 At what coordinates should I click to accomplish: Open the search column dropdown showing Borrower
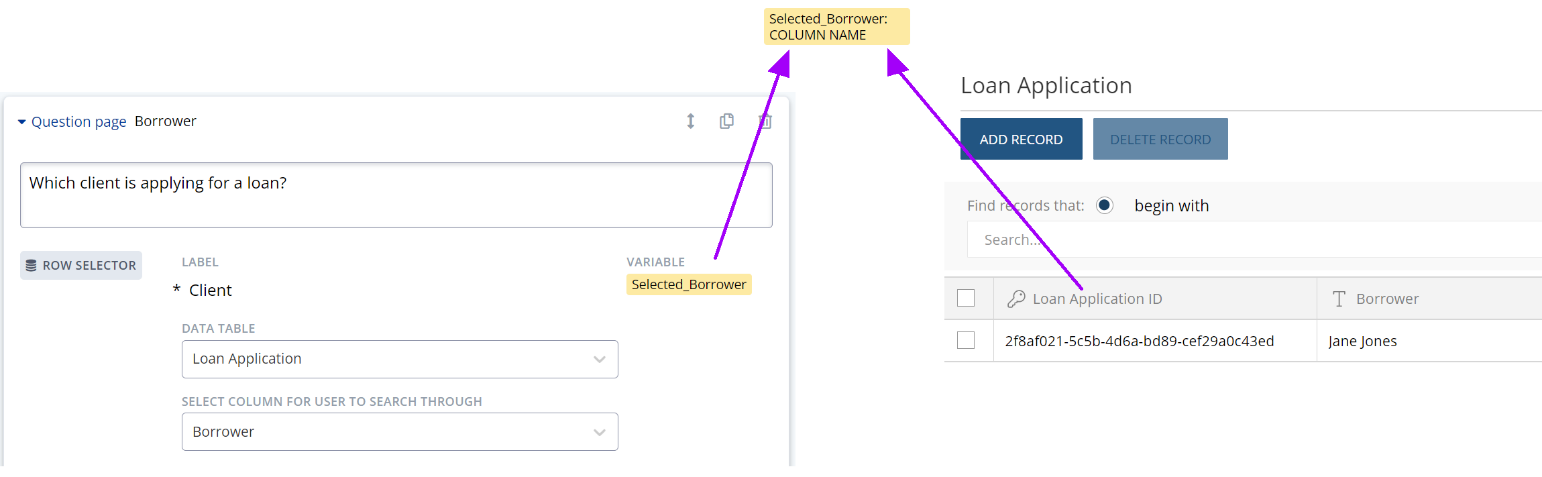point(400,432)
